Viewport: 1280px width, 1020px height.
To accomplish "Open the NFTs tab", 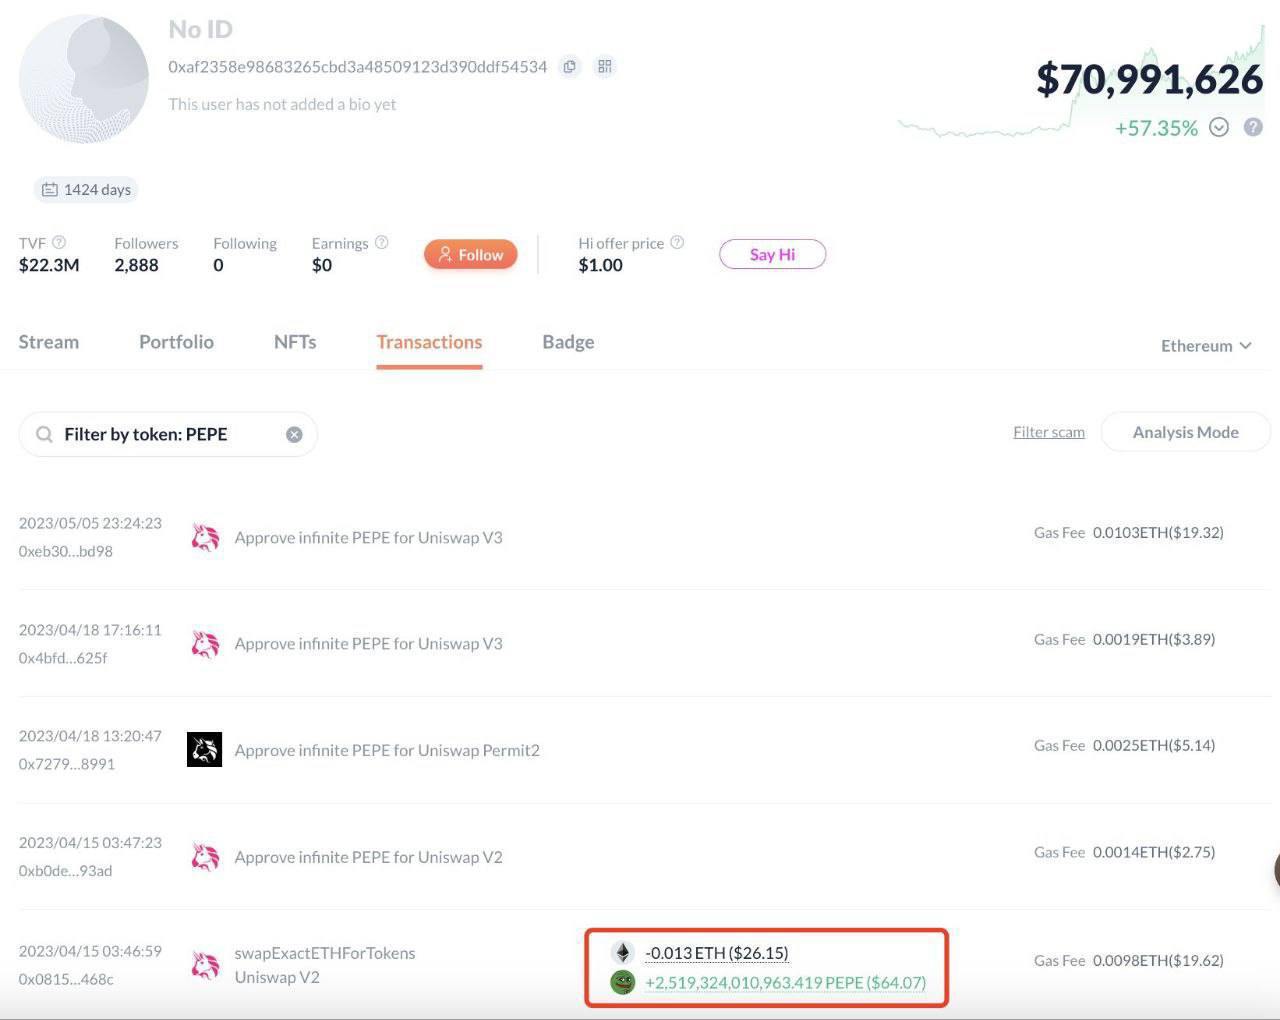I will [x=295, y=342].
